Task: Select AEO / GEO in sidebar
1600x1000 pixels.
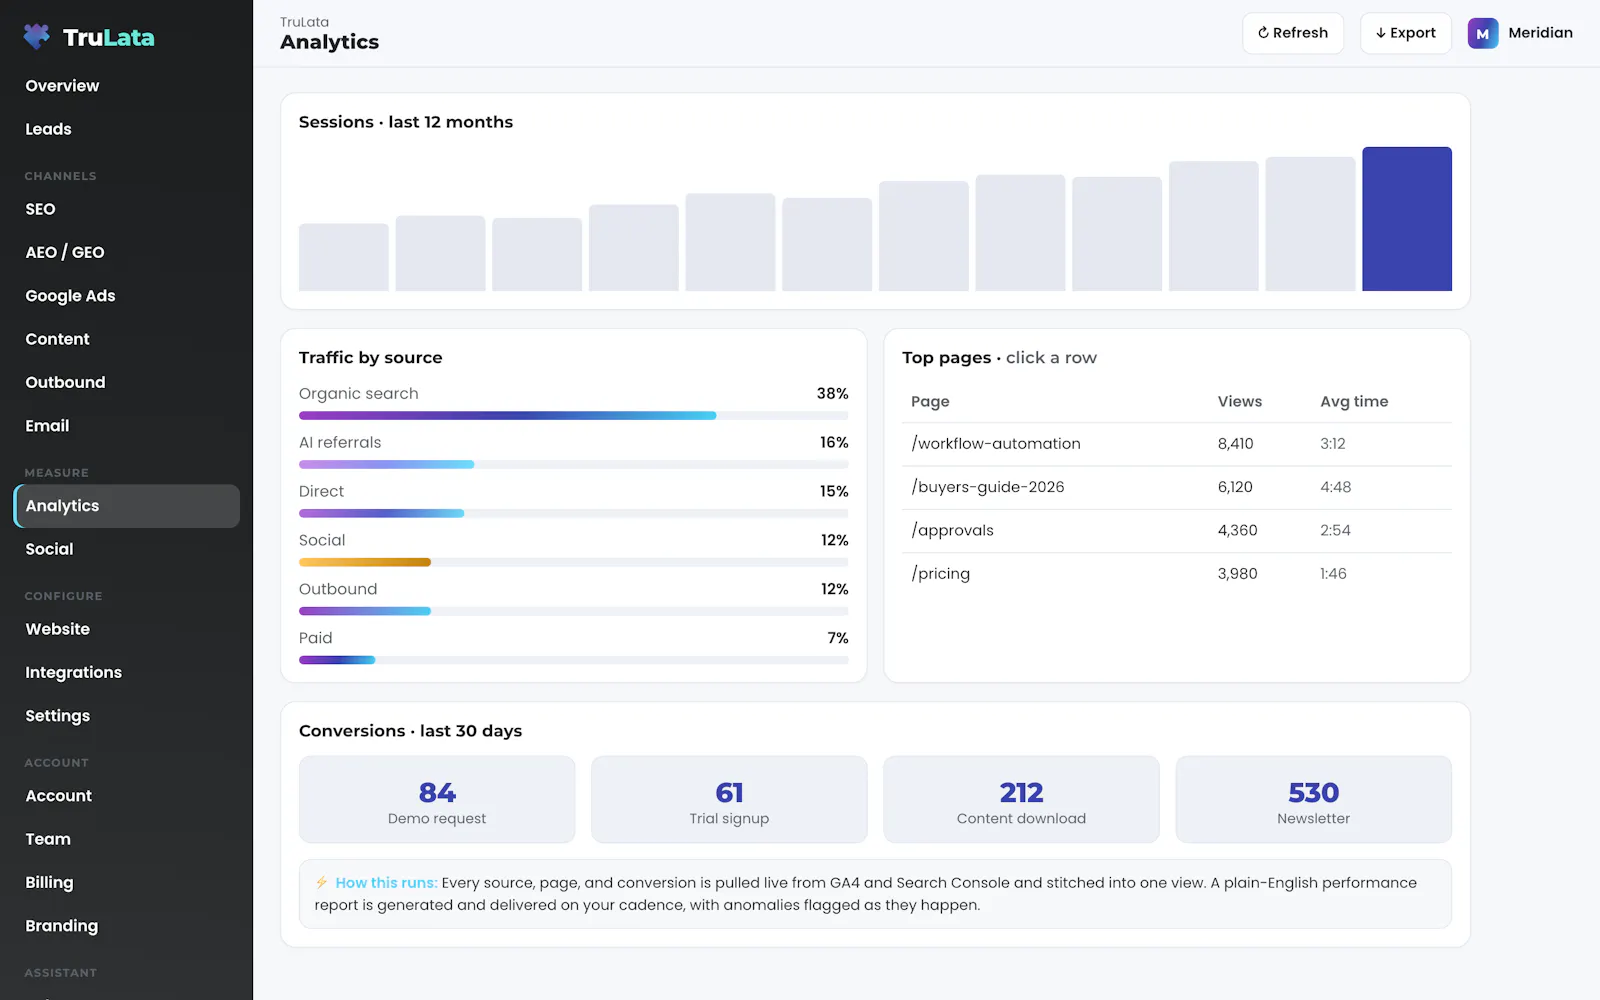Action: (x=127, y=252)
